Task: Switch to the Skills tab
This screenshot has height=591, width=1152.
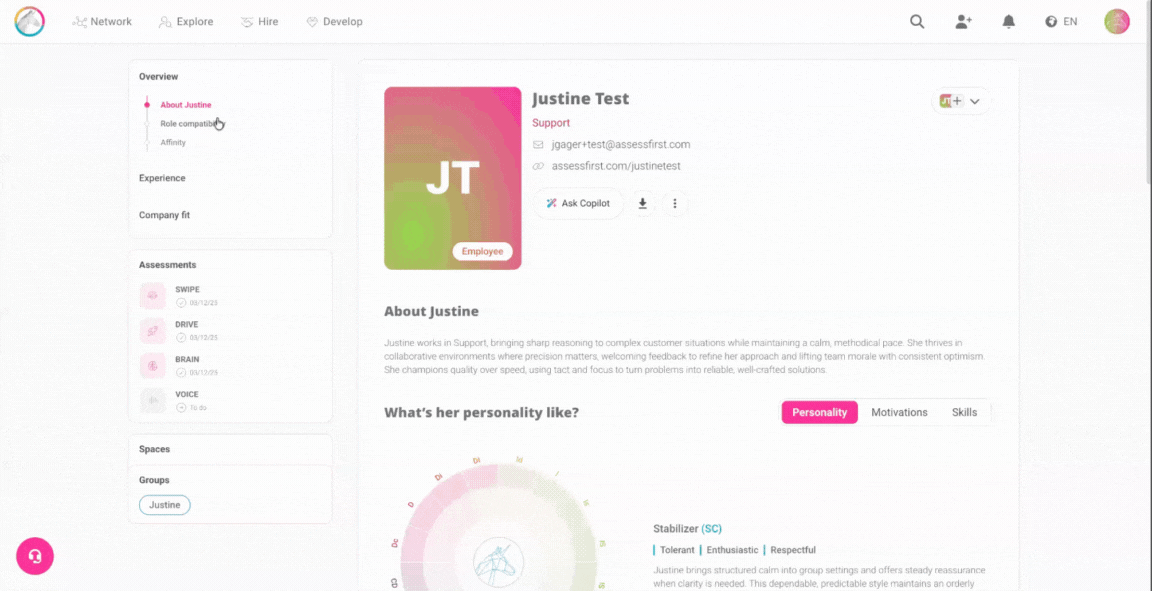Action: coord(964,412)
